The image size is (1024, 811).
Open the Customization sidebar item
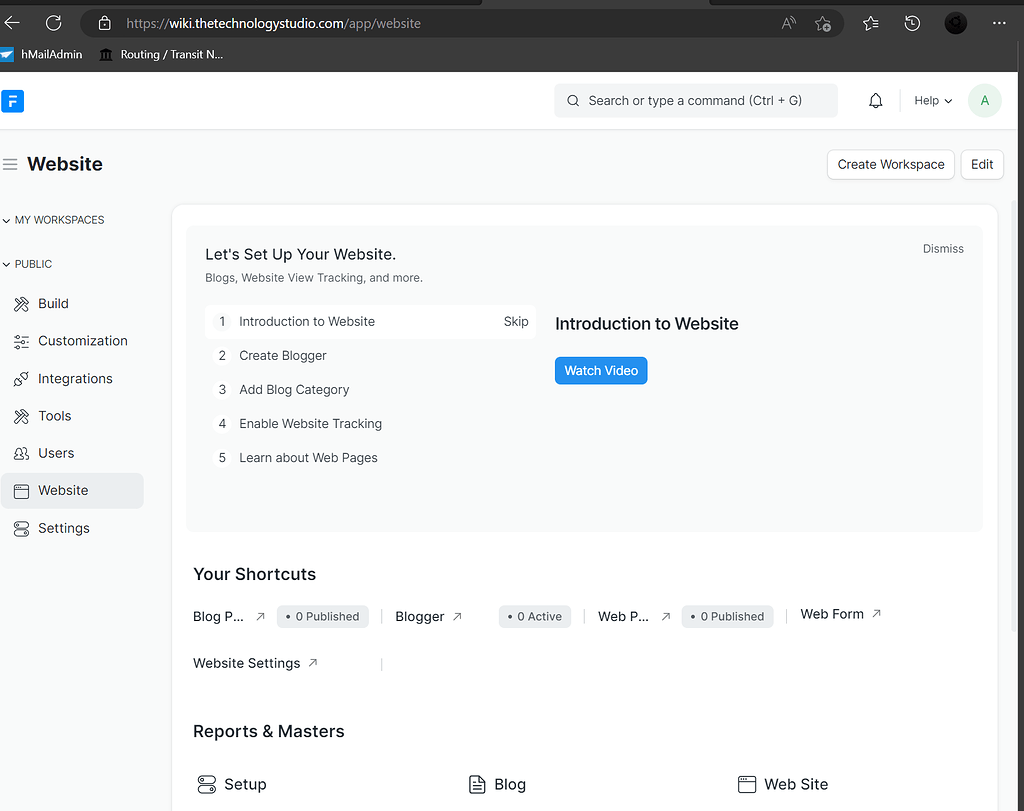[x=82, y=341]
